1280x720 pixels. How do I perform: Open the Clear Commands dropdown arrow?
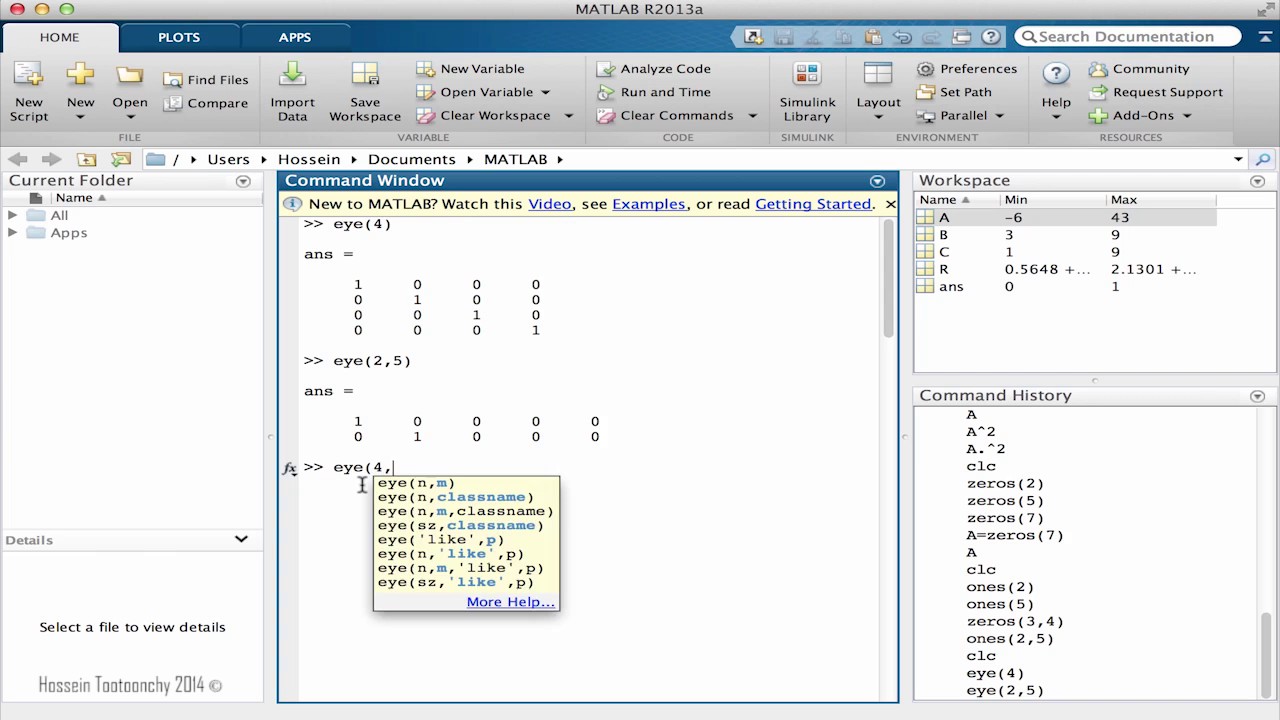(x=753, y=115)
